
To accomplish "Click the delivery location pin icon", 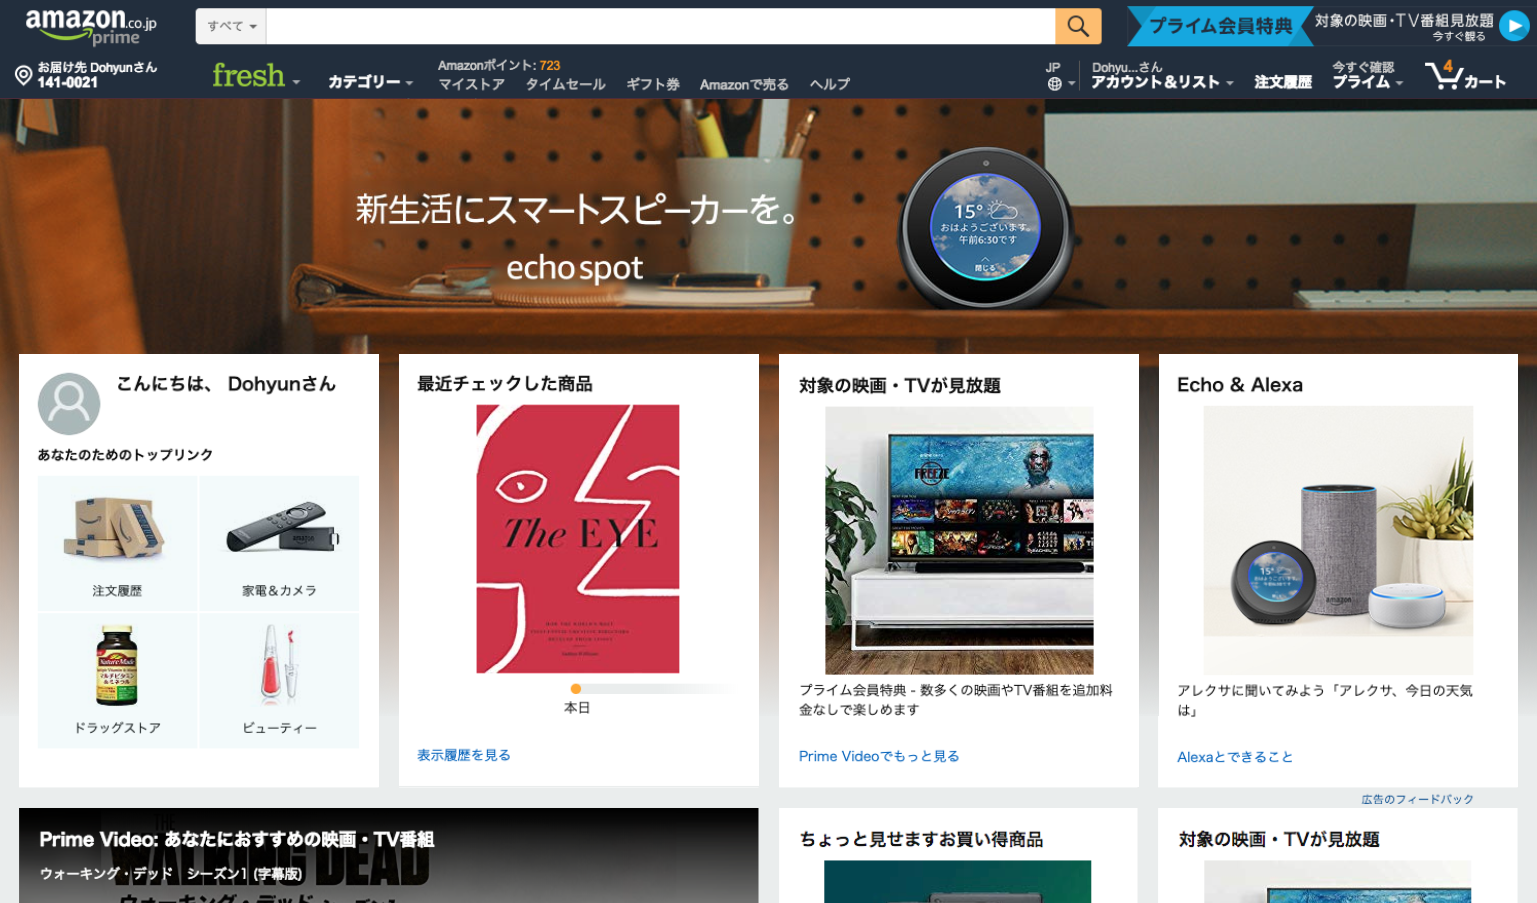I will point(23,75).
